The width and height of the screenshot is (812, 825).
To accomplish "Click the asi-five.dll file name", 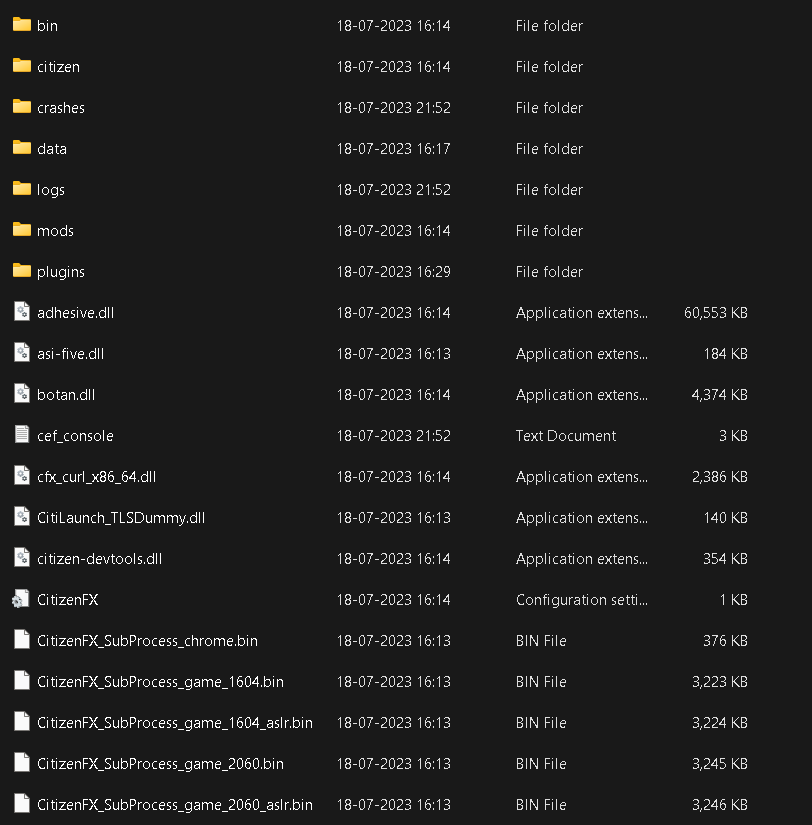I will 71,354.
